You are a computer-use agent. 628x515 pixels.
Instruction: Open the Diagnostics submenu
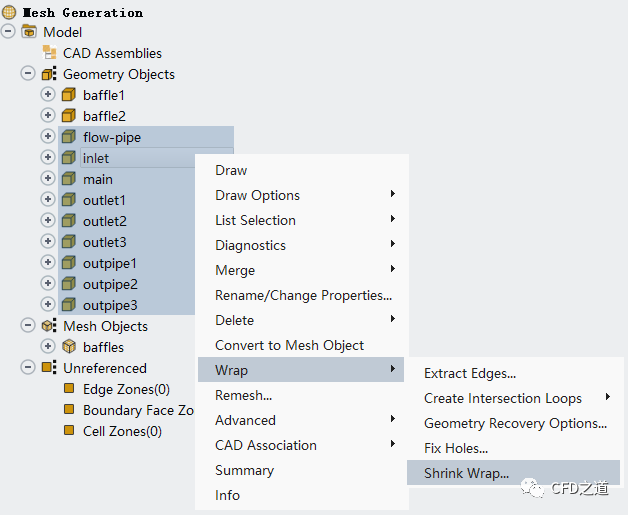pos(250,245)
